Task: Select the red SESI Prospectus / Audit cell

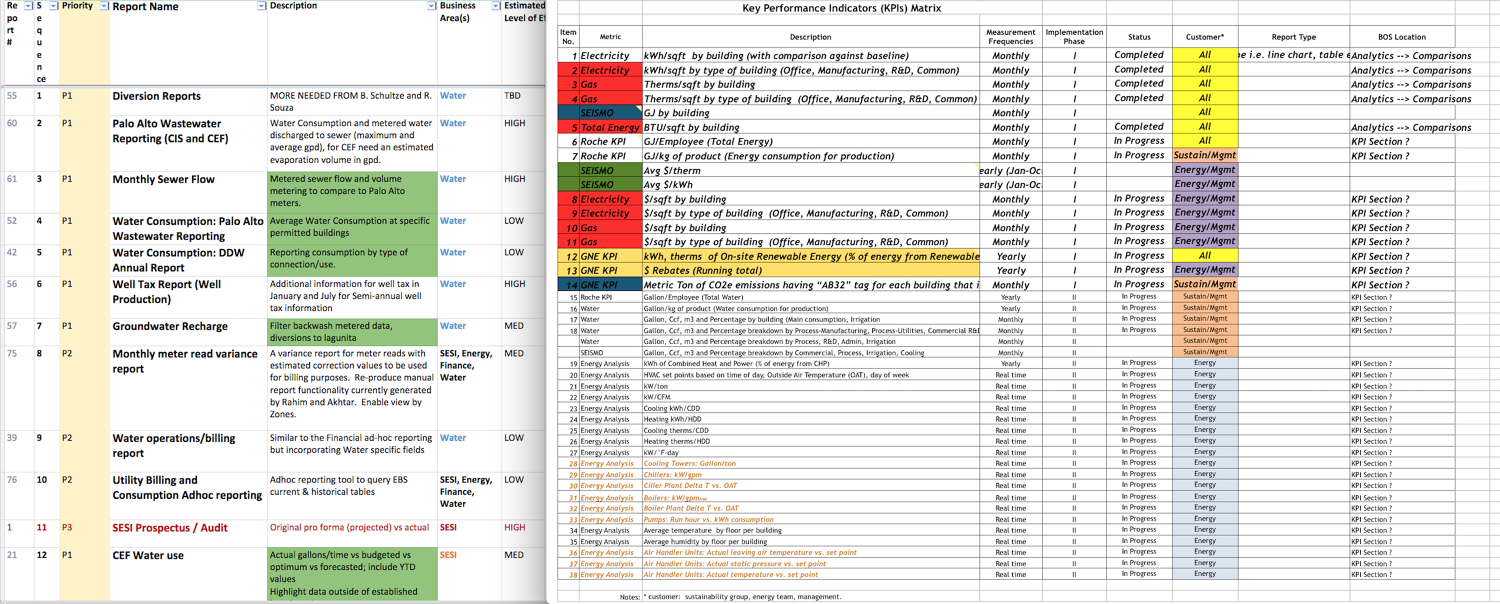Action: 170,528
